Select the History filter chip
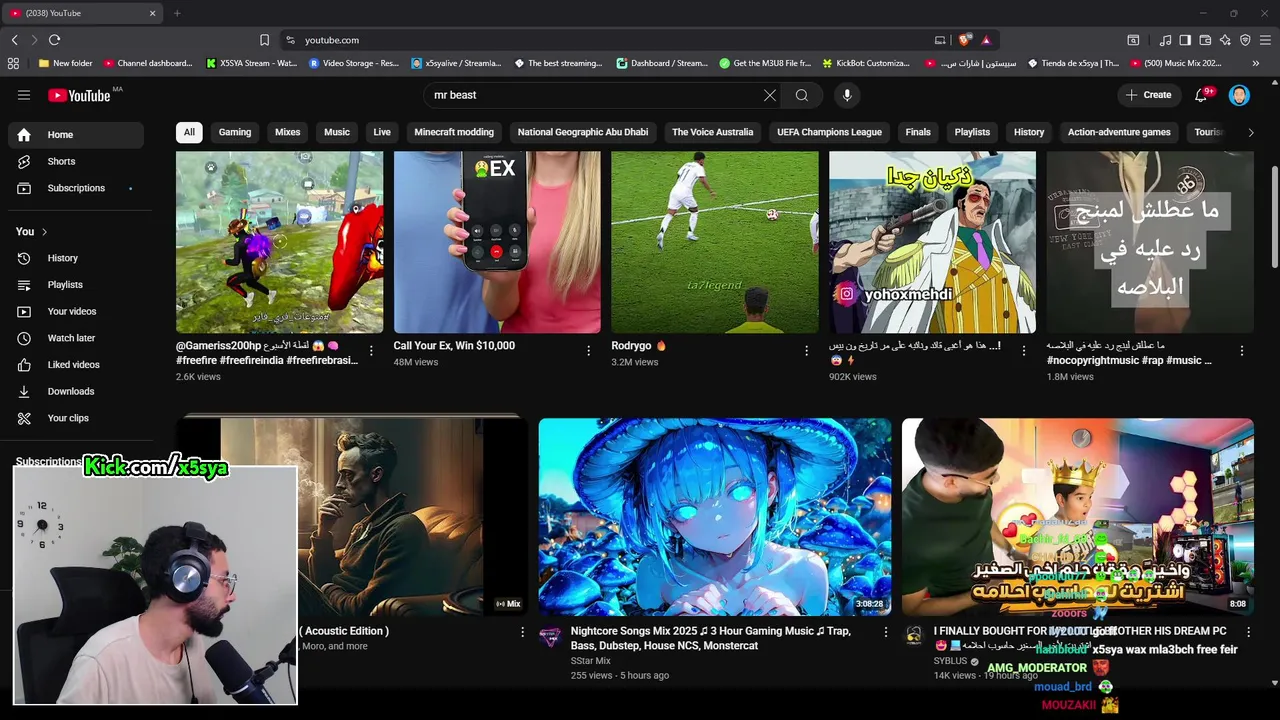1280x720 pixels. point(1029,132)
